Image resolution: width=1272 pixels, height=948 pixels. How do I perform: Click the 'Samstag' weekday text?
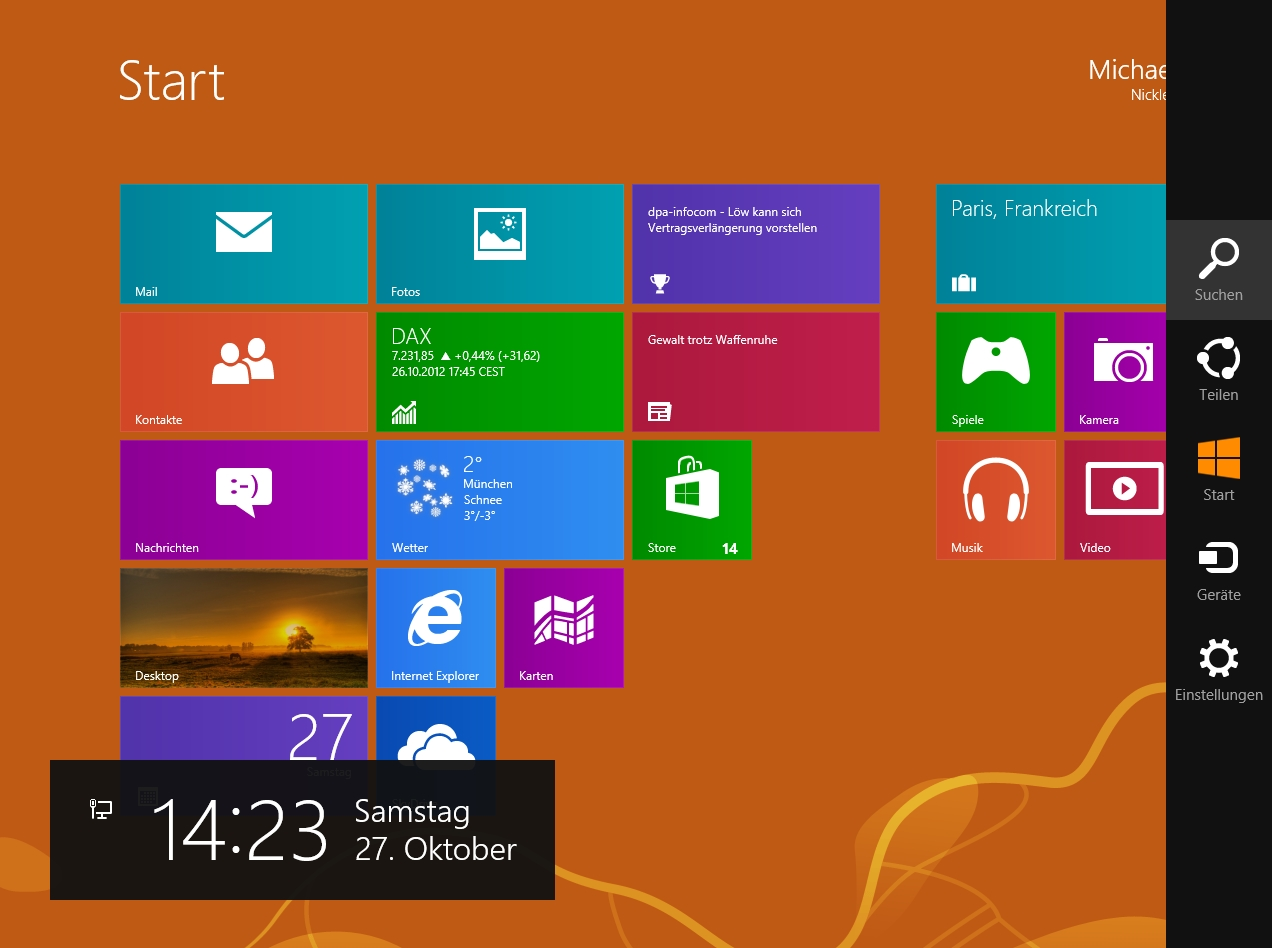pos(412,811)
